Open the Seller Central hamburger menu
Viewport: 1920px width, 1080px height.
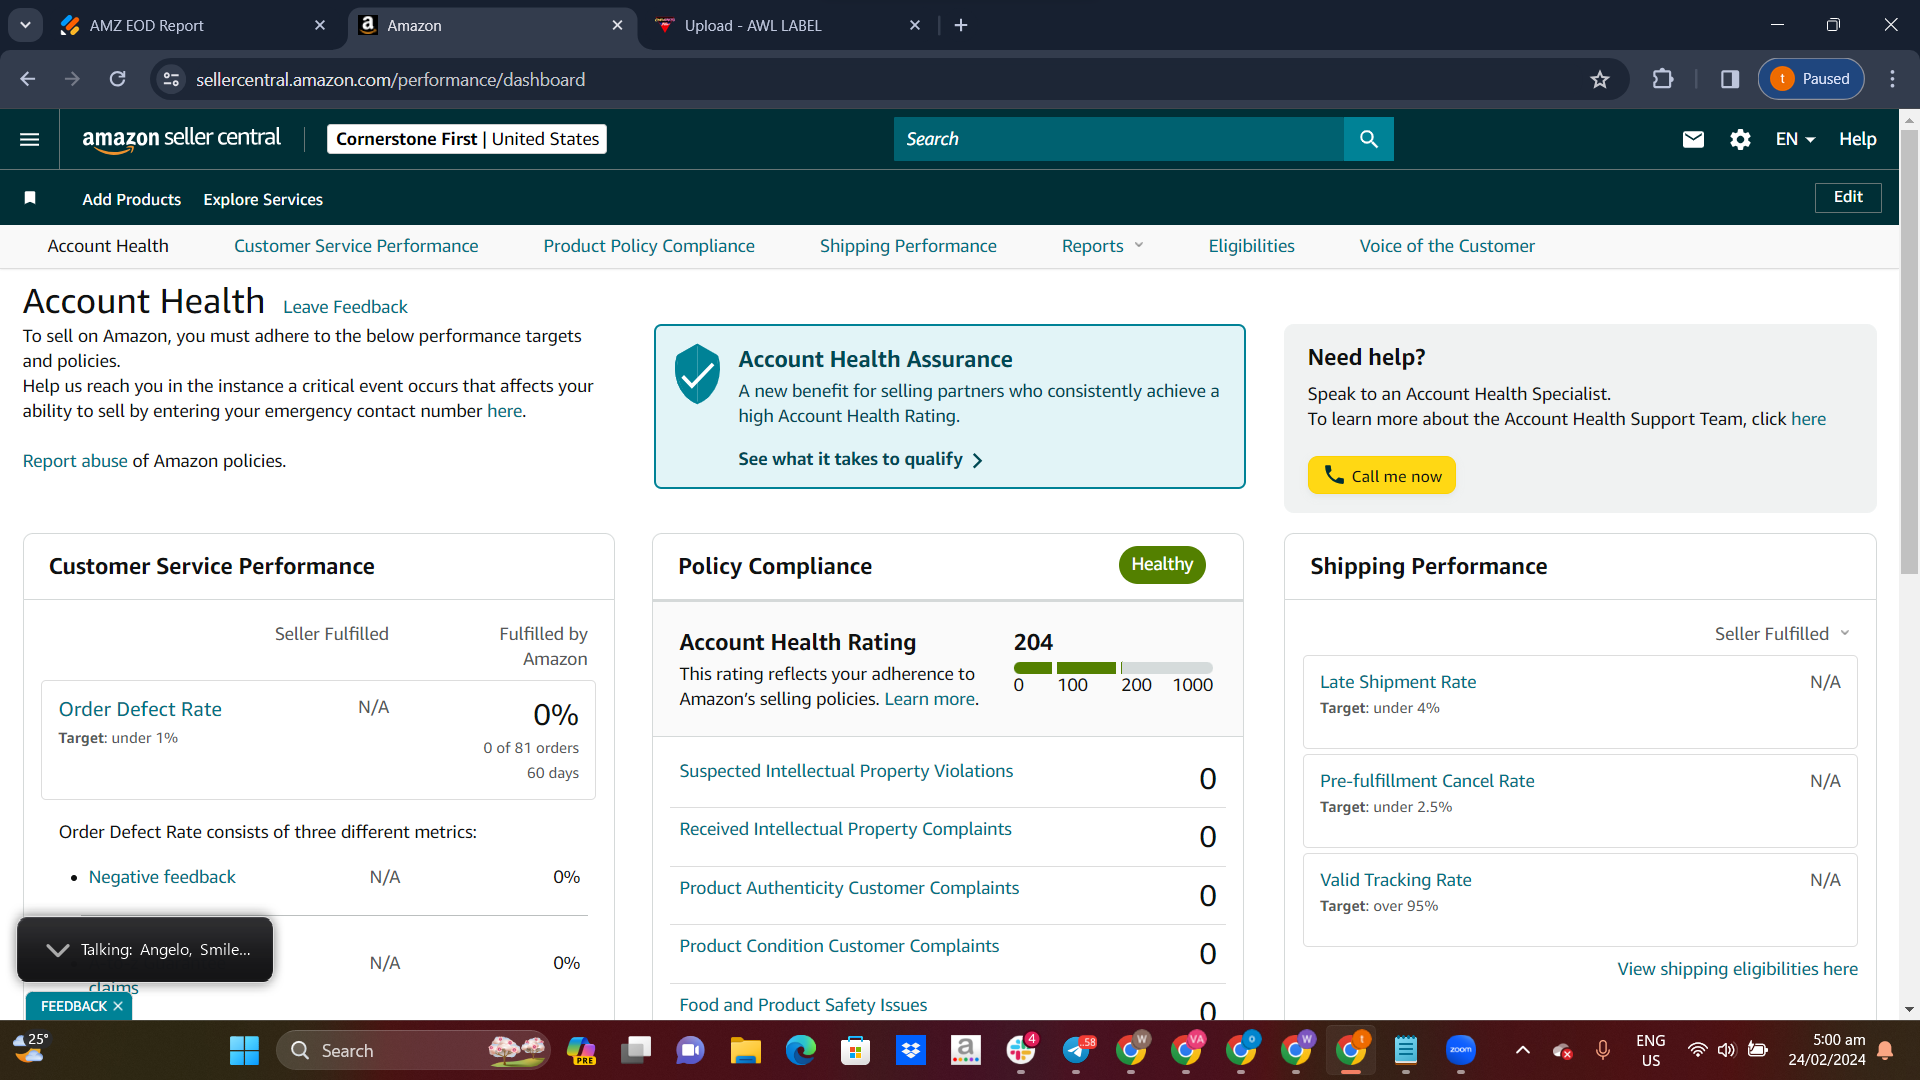tap(30, 139)
